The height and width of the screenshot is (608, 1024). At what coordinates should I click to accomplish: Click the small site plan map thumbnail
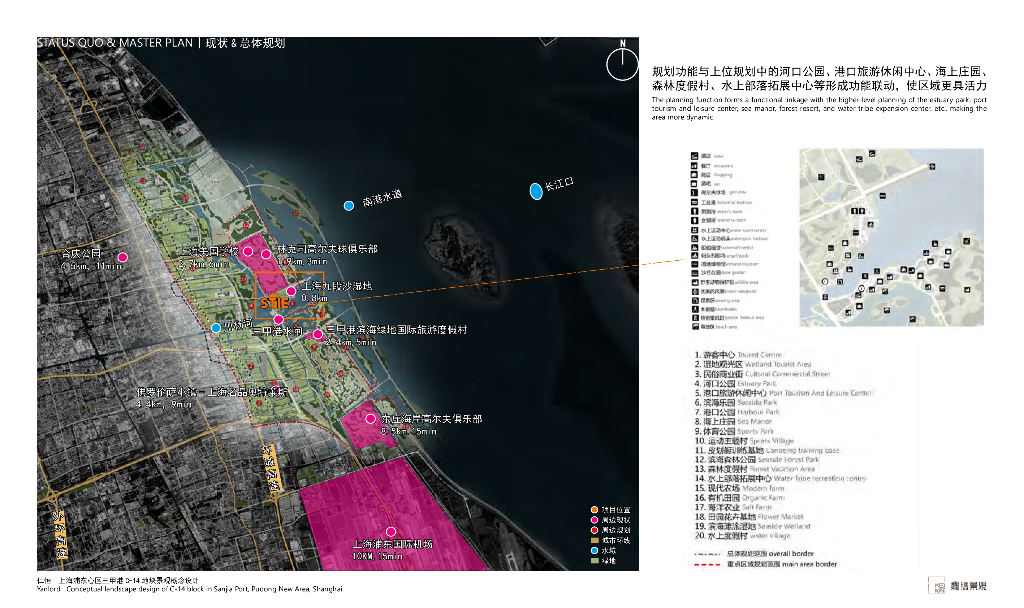point(891,237)
